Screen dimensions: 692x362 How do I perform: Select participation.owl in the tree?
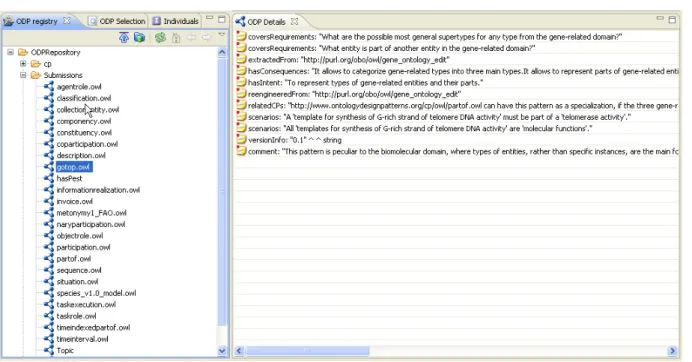coord(83,247)
